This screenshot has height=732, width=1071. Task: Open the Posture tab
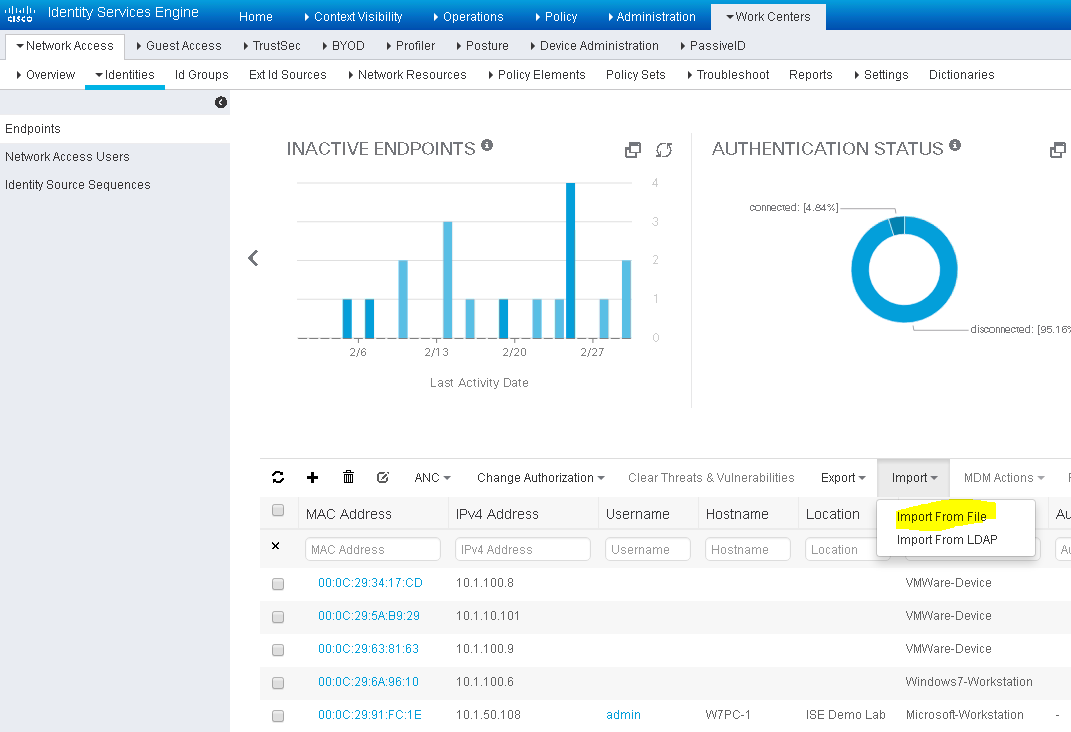click(x=482, y=46)
